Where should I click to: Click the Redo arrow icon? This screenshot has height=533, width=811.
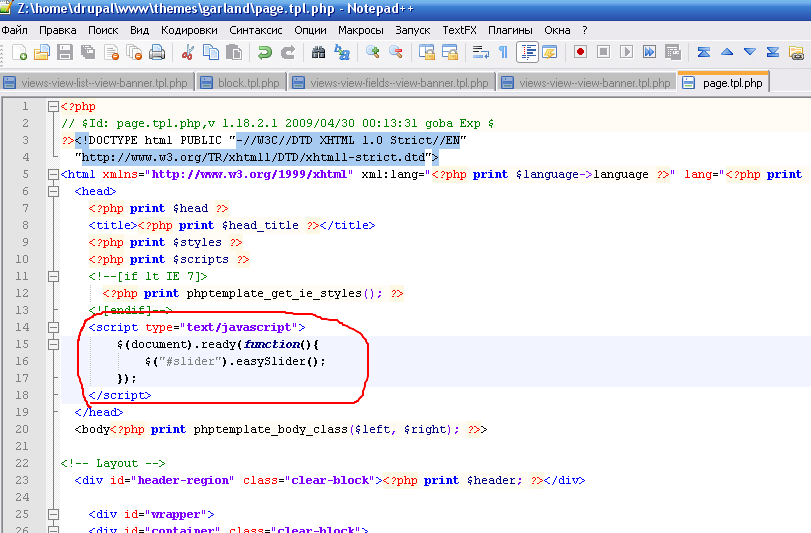(288, 52)
